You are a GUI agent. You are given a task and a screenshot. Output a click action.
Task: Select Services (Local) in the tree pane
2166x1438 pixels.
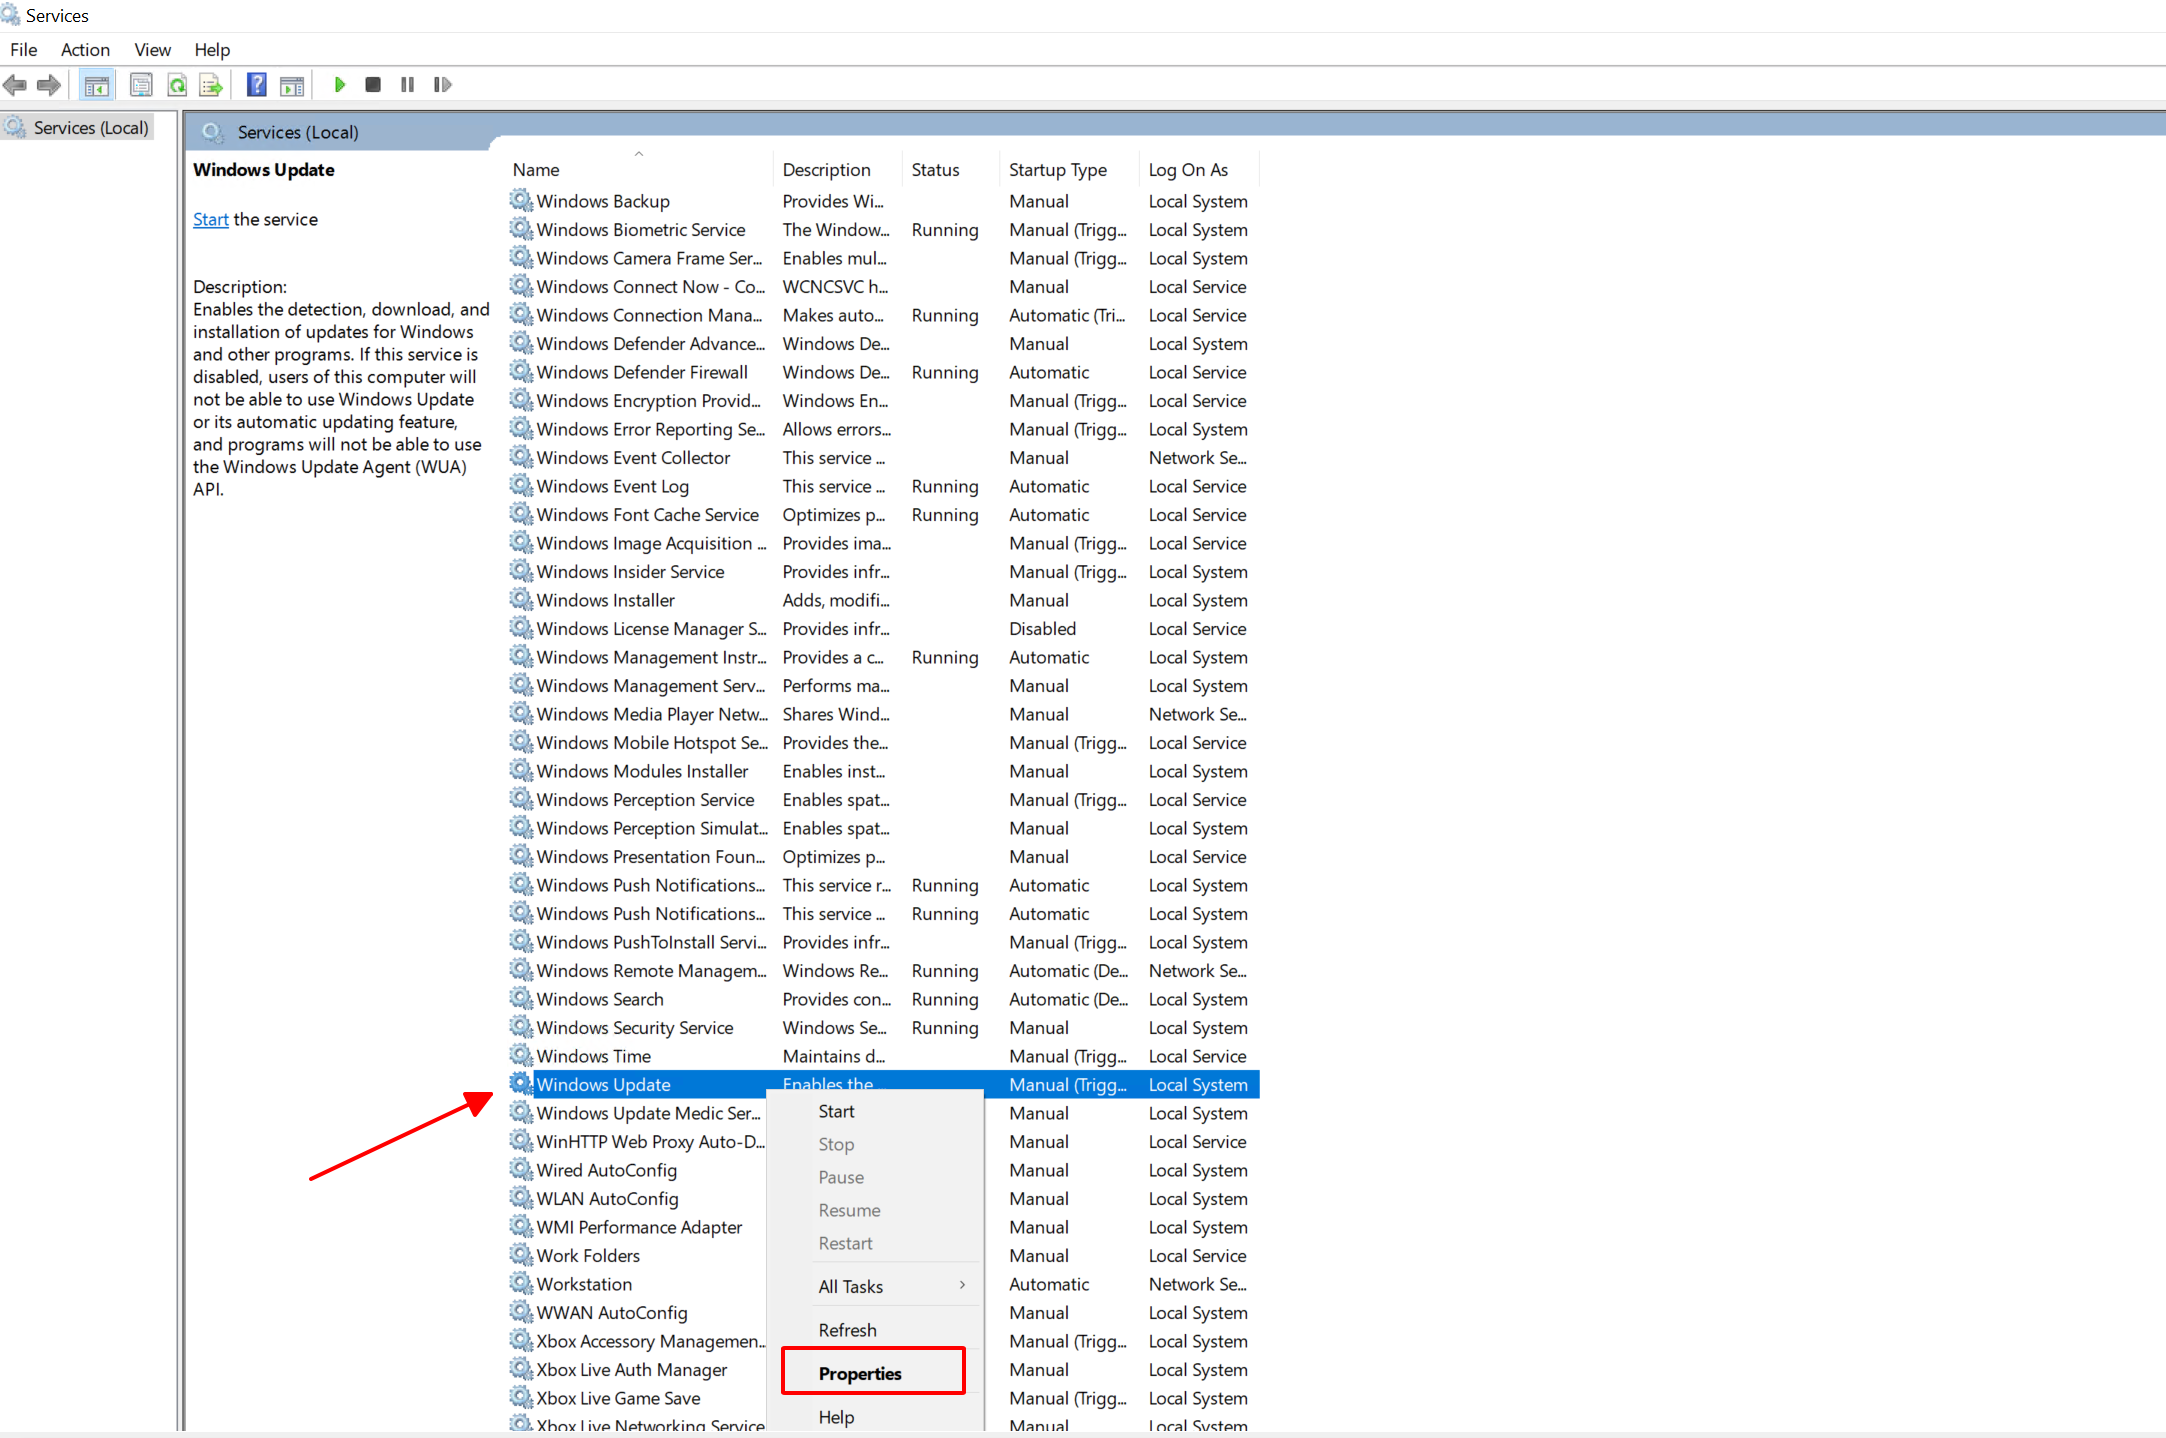90,128
